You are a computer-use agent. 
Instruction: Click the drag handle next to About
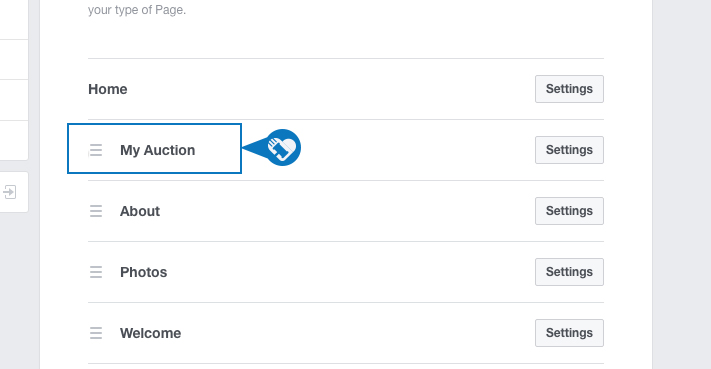click(x=96, y=211)
